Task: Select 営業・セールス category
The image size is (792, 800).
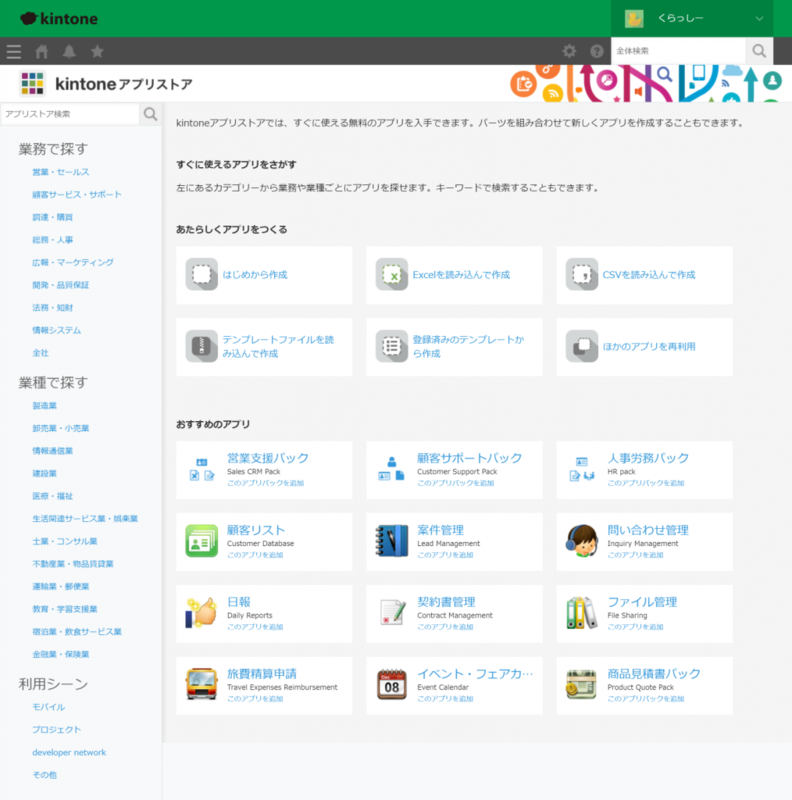Action: coord(61,172)
